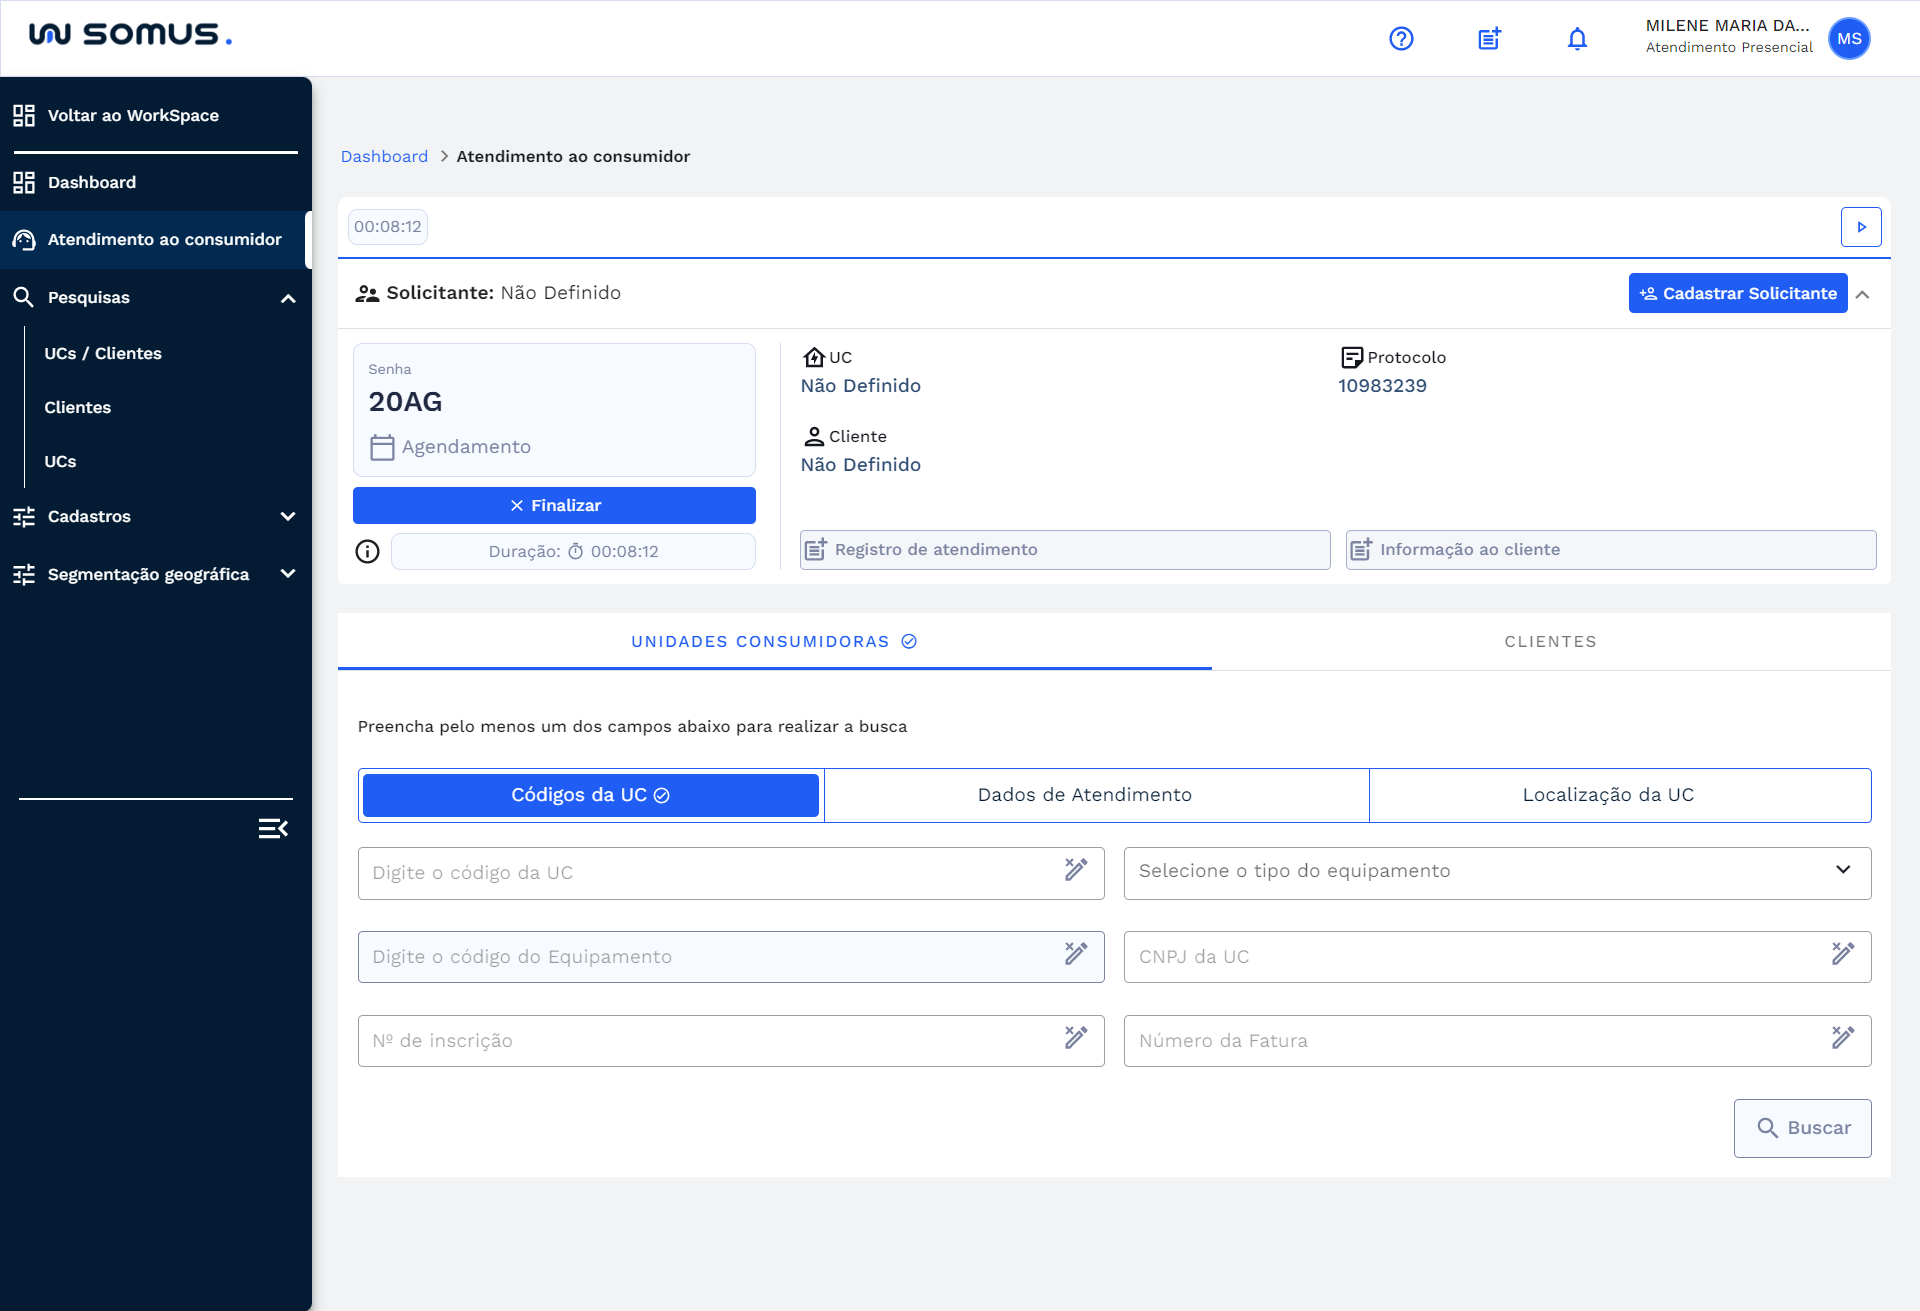Viewport: 1920px width, 1311px height.
Task: Open the equipment type dropdown
Action: pos(1496,871)
